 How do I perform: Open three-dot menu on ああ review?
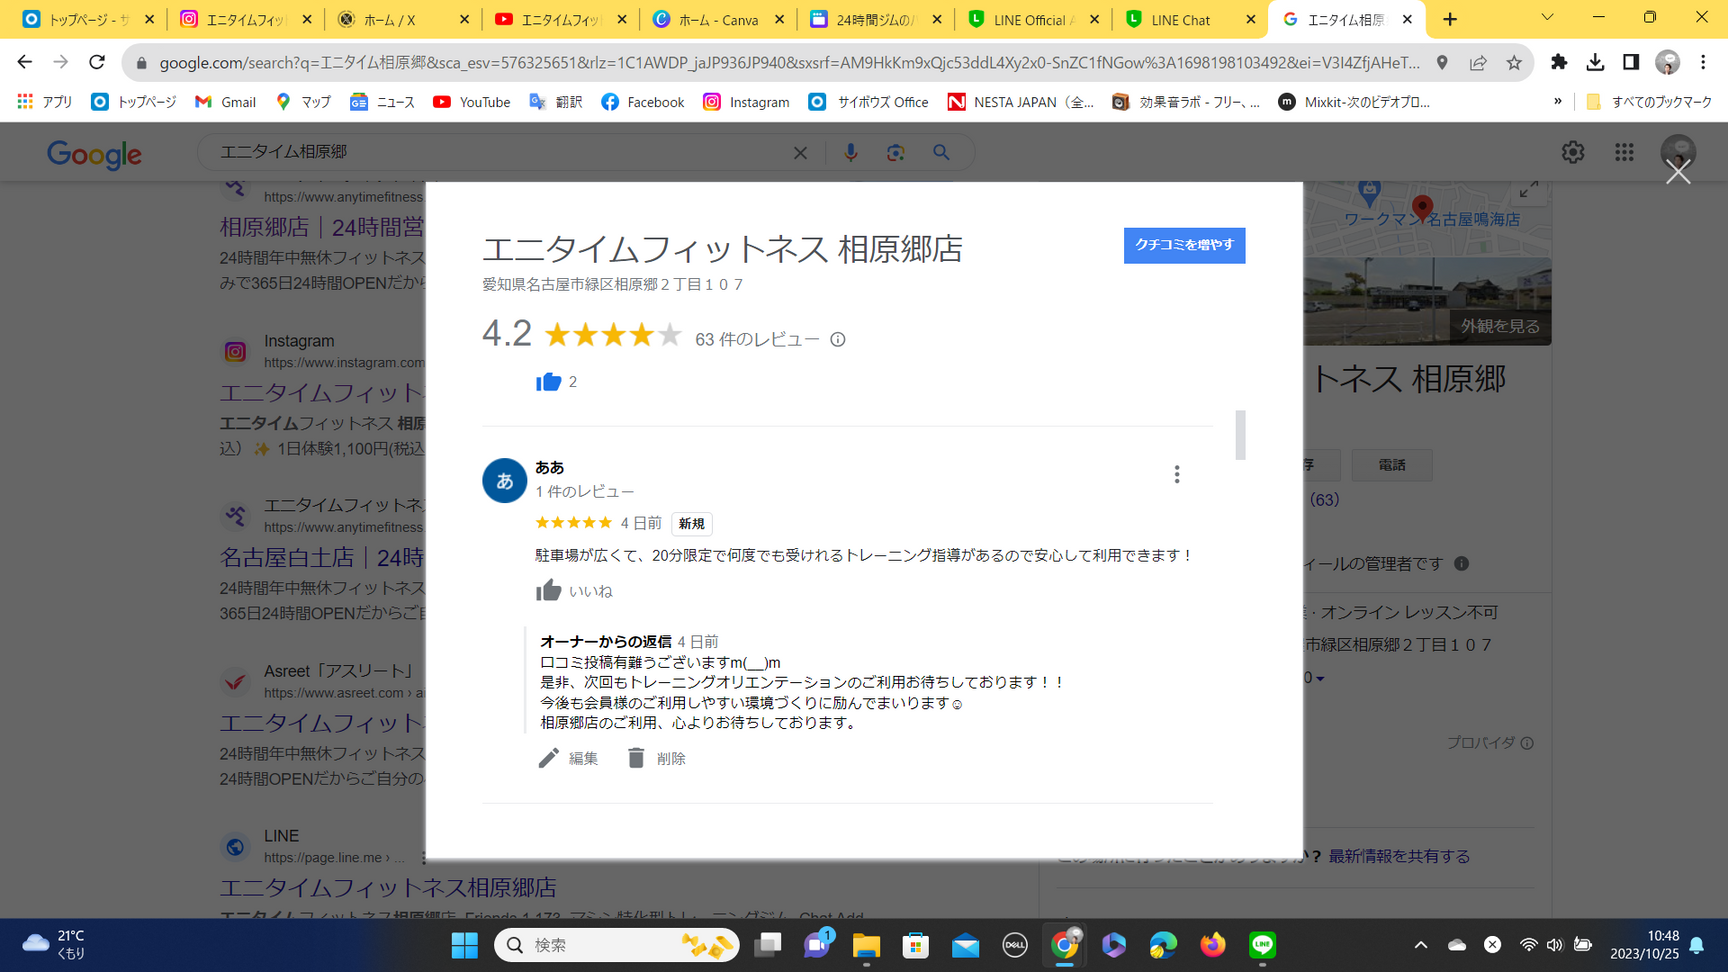click(x=1177, y=474)
